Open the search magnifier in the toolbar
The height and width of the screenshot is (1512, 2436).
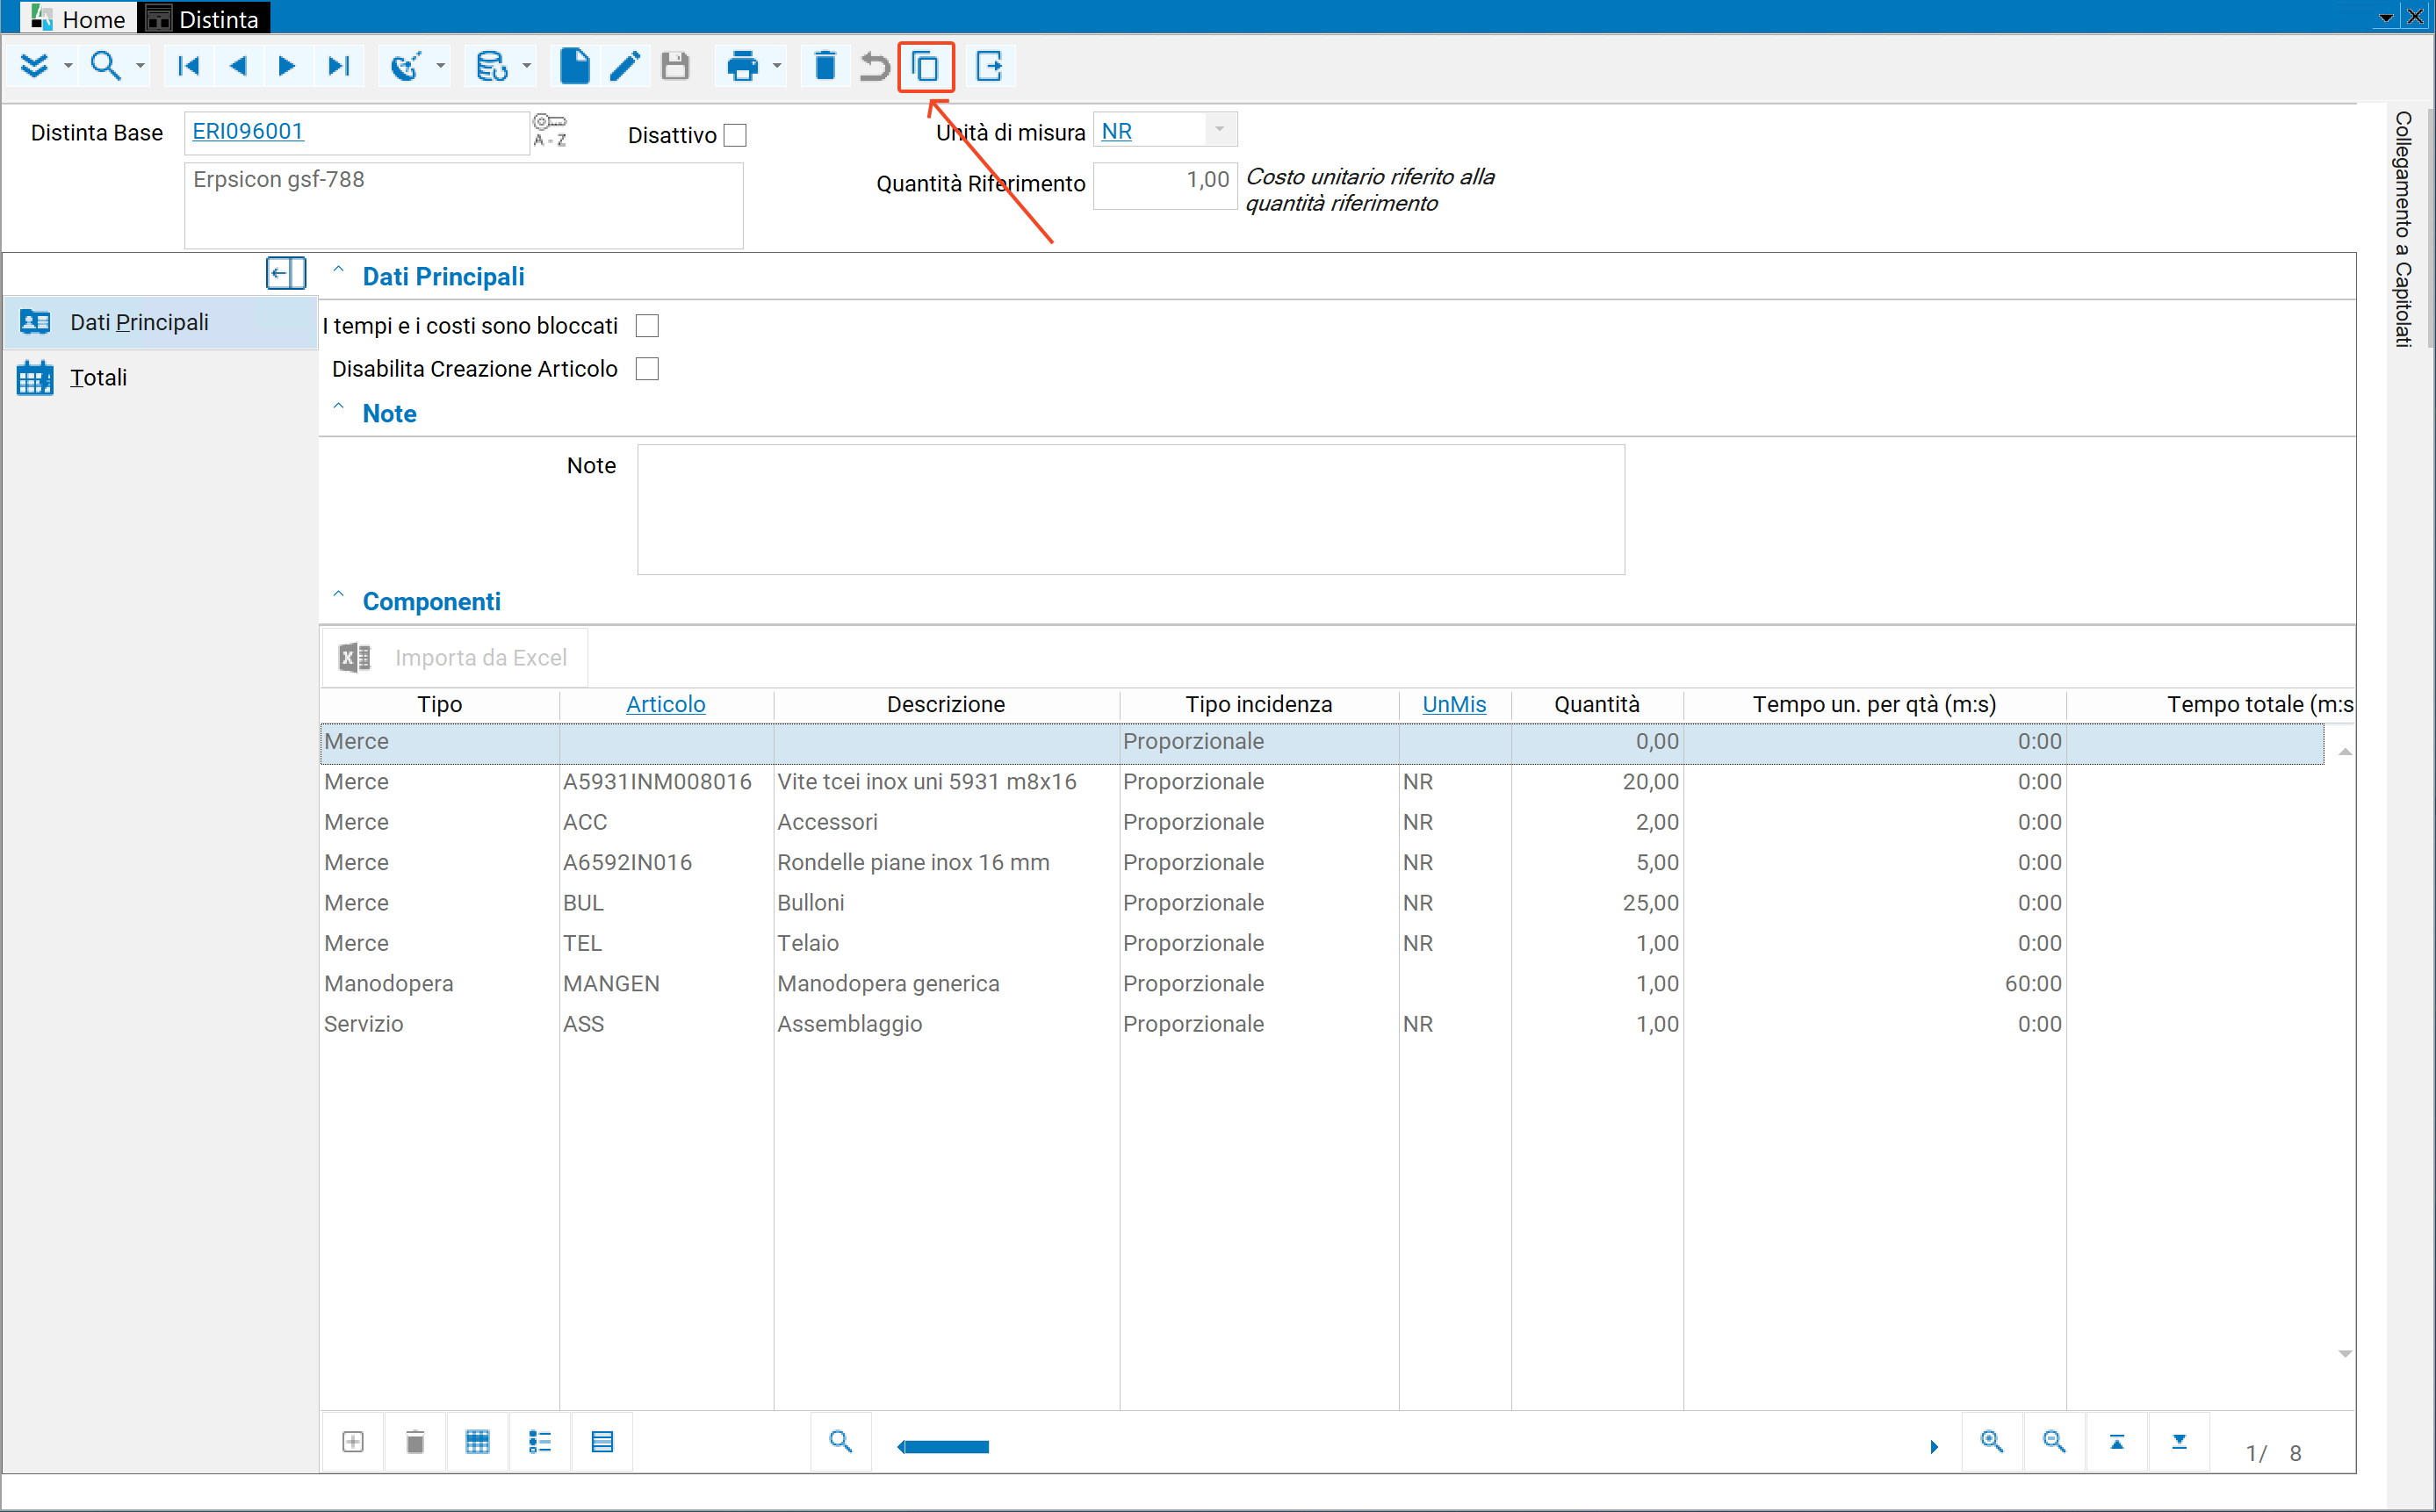[x=105, y=66]
